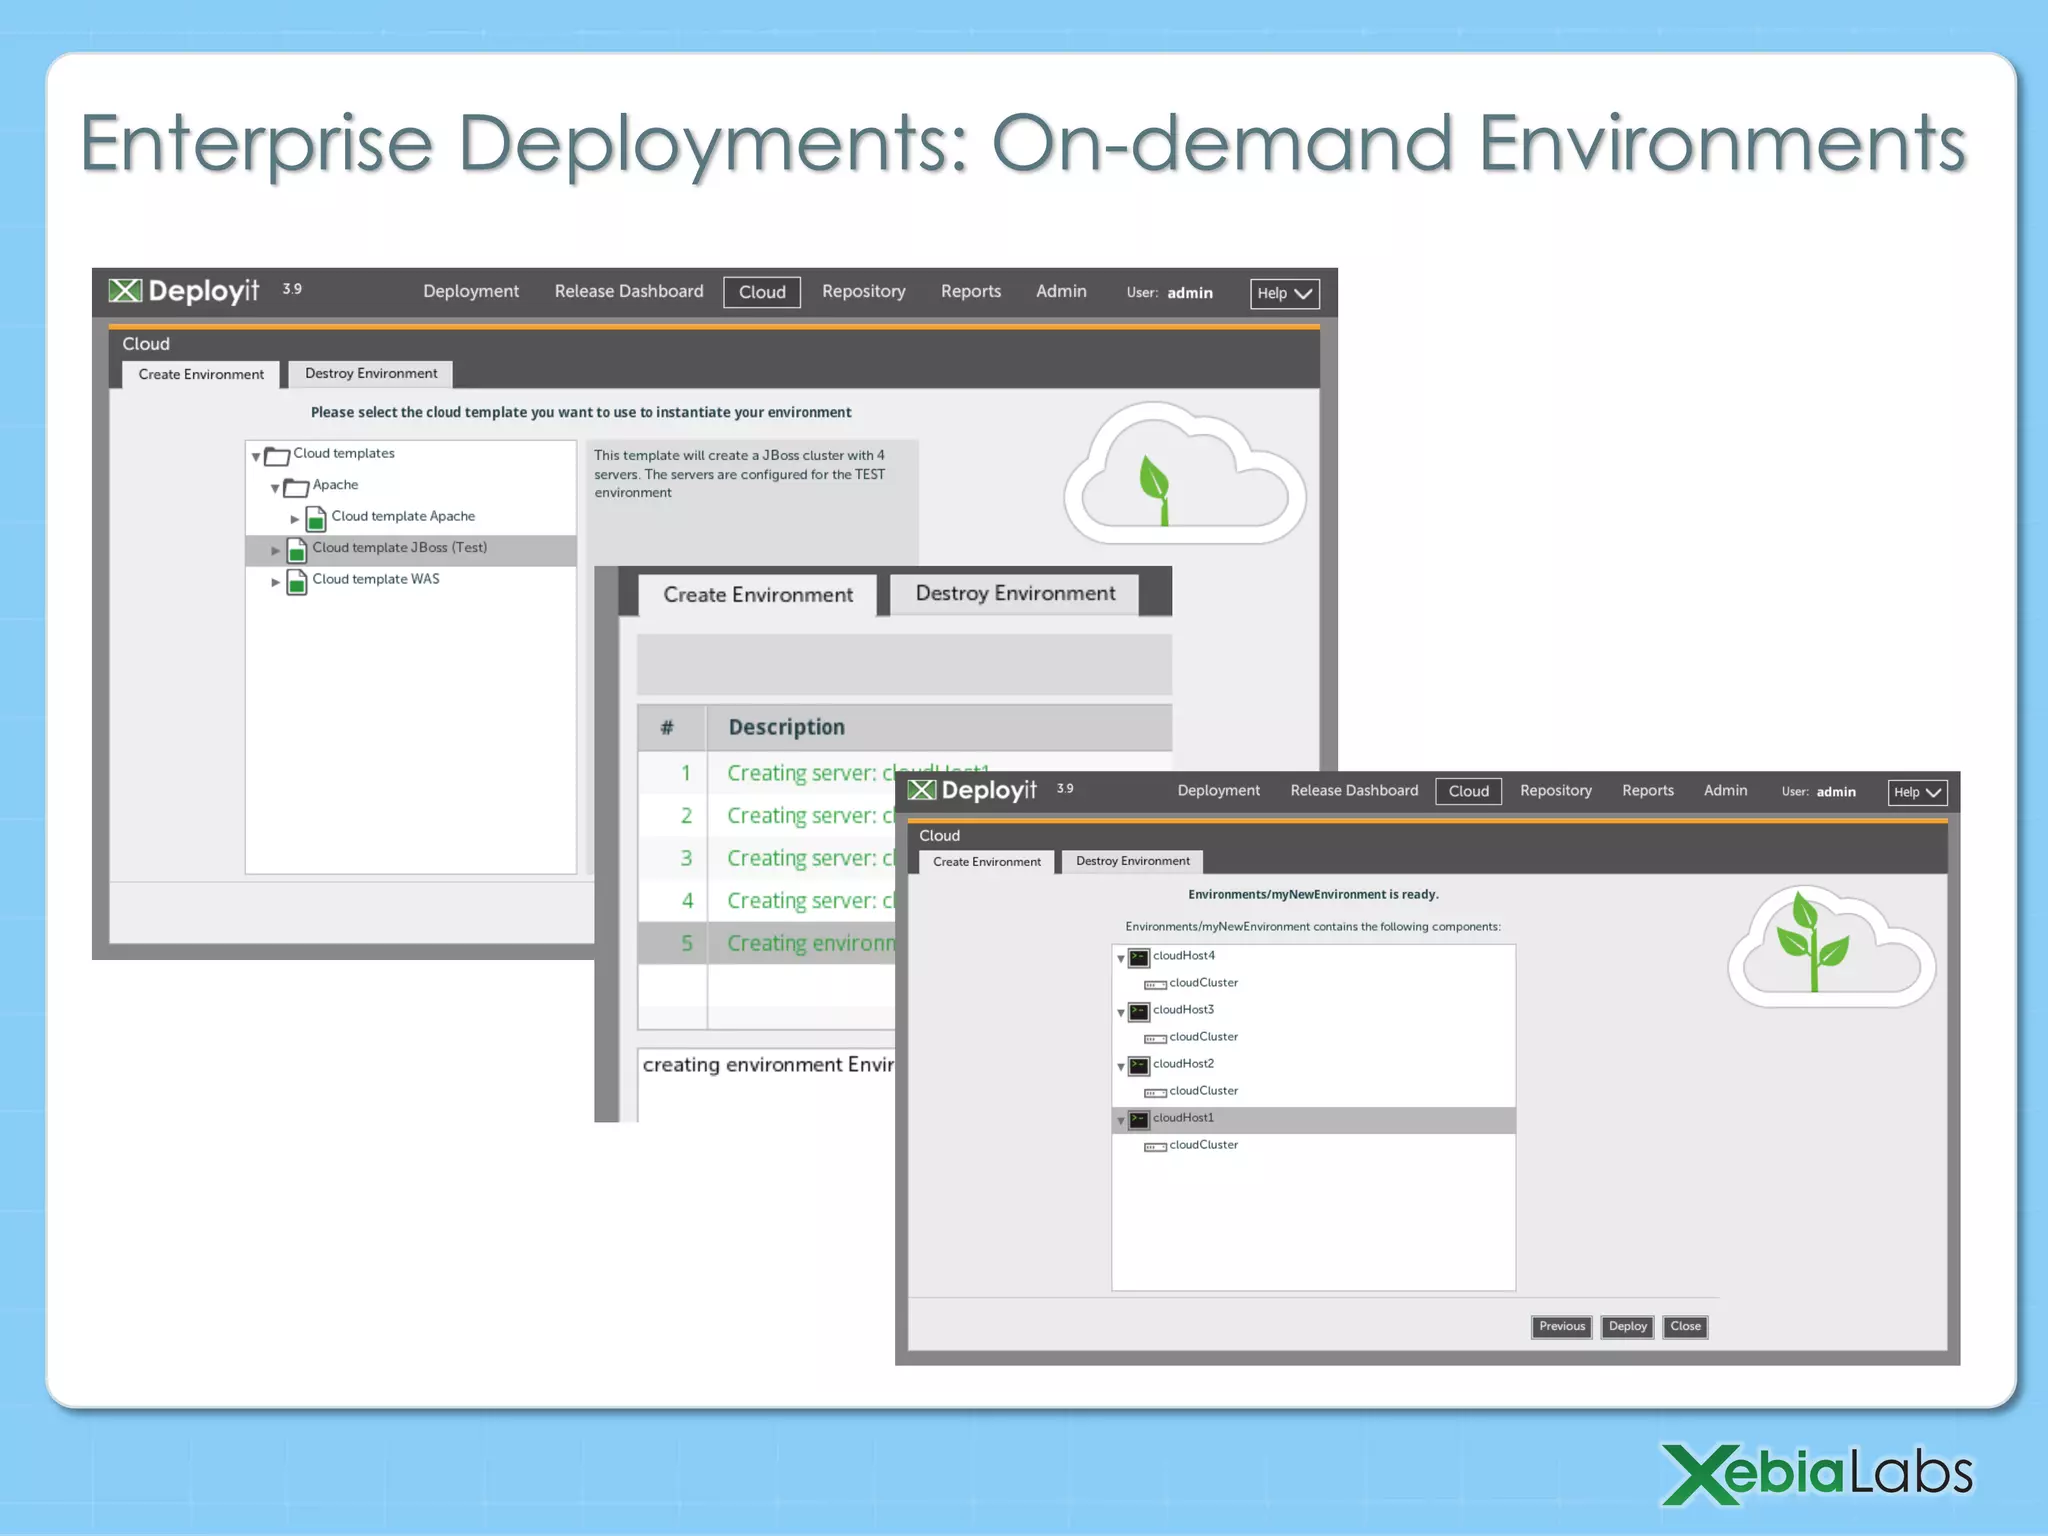Collapse the cloudHost4 node
The width and height of the screenshot is (2048, 1536).
tap(1121, 959)
